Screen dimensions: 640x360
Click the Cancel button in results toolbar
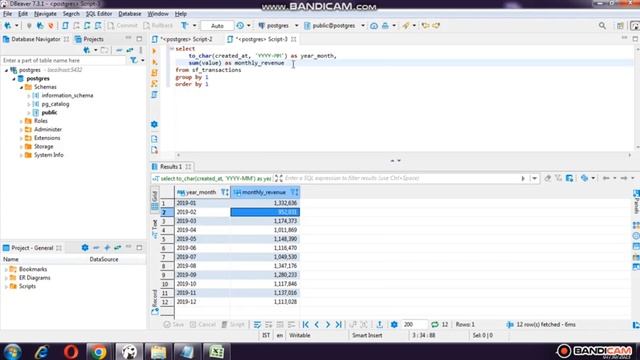click(202, 324)
